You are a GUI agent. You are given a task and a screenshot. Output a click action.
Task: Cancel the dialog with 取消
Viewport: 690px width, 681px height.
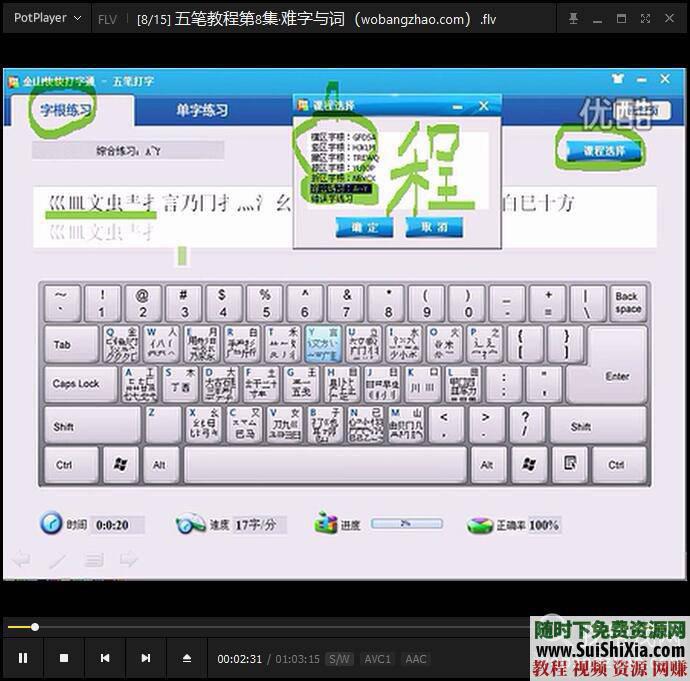(434, 227)
